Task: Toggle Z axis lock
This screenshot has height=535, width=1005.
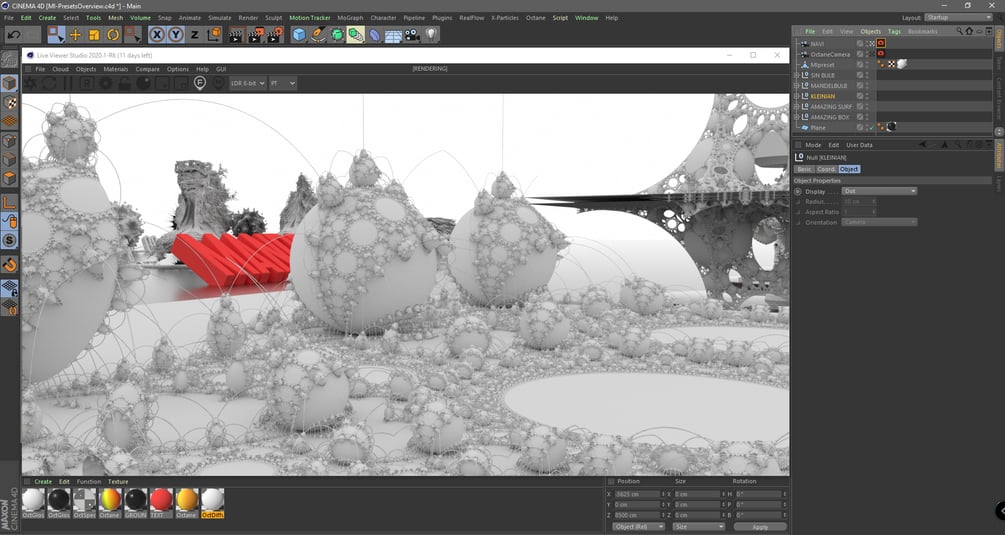Action: point(194,35)
